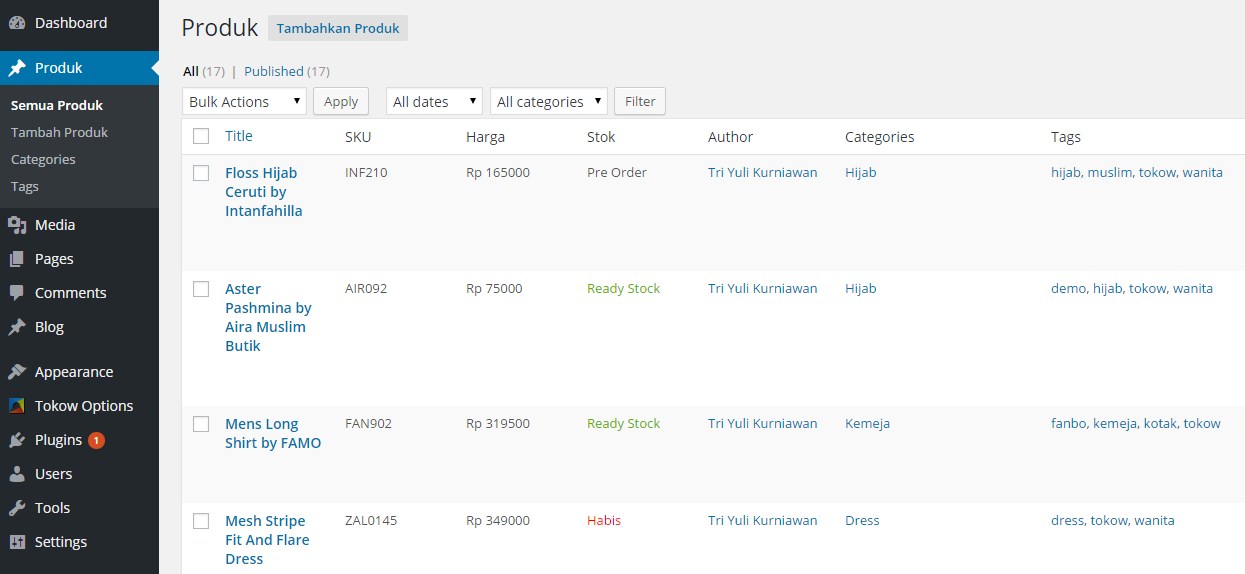The height and width of the screenshot is (574, 1245).
Task: Click the Media icon in sidebar
Action: pyautogui.click(x=17, y=225)
